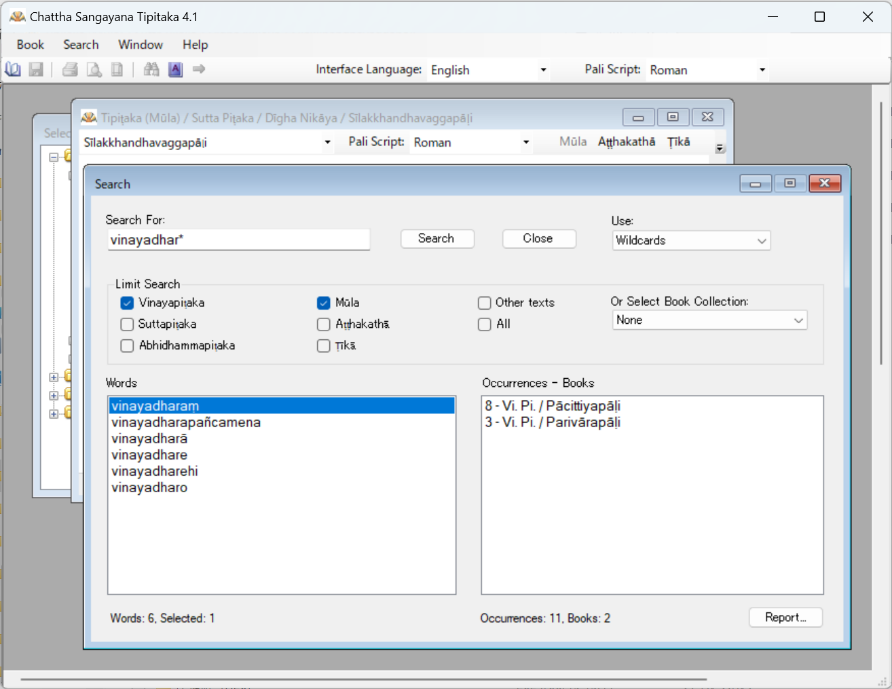Open the main toolbar Pali Script dropdown

(x=762, y=70)
